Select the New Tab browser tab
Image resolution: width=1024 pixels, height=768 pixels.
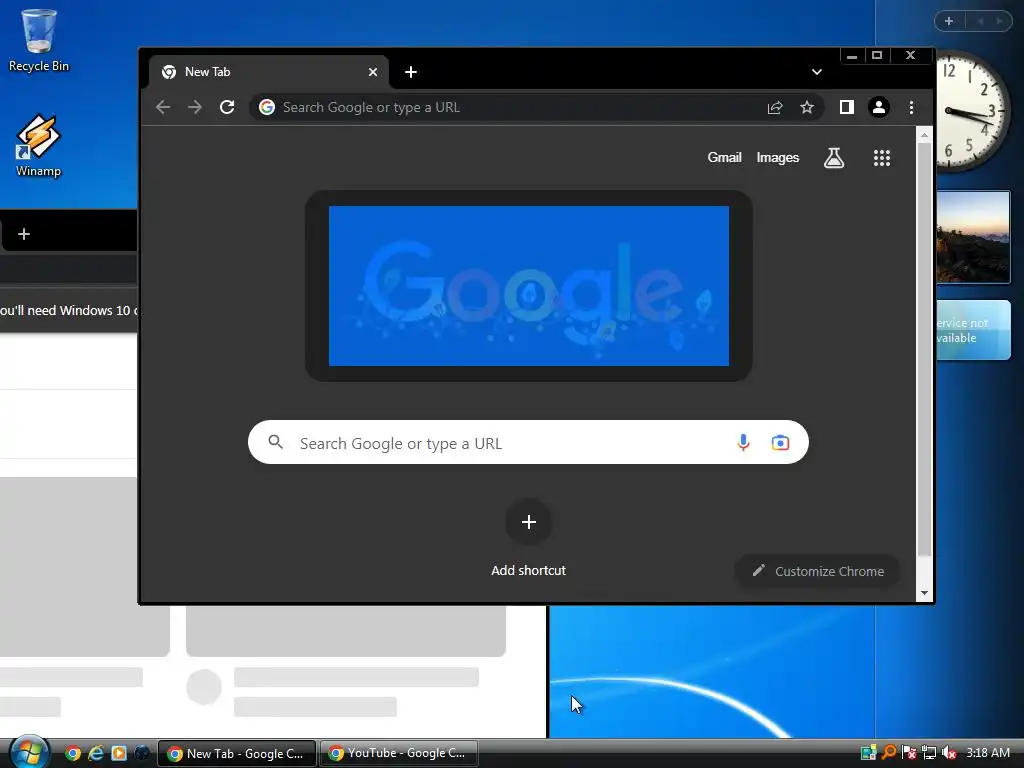click(x=269, y=72)
